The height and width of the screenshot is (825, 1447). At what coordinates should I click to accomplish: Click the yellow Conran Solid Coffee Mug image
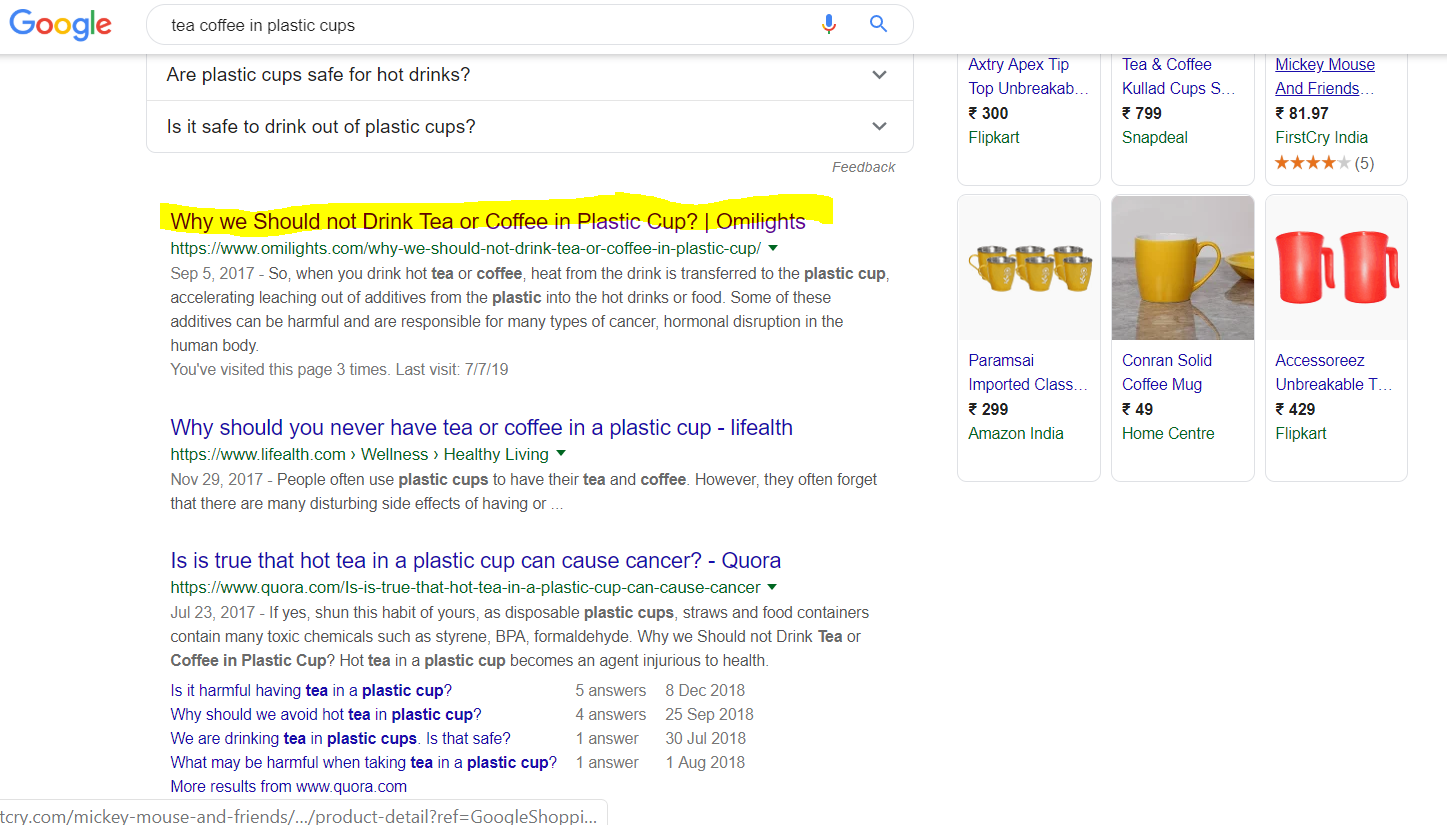coord(1182,268)
